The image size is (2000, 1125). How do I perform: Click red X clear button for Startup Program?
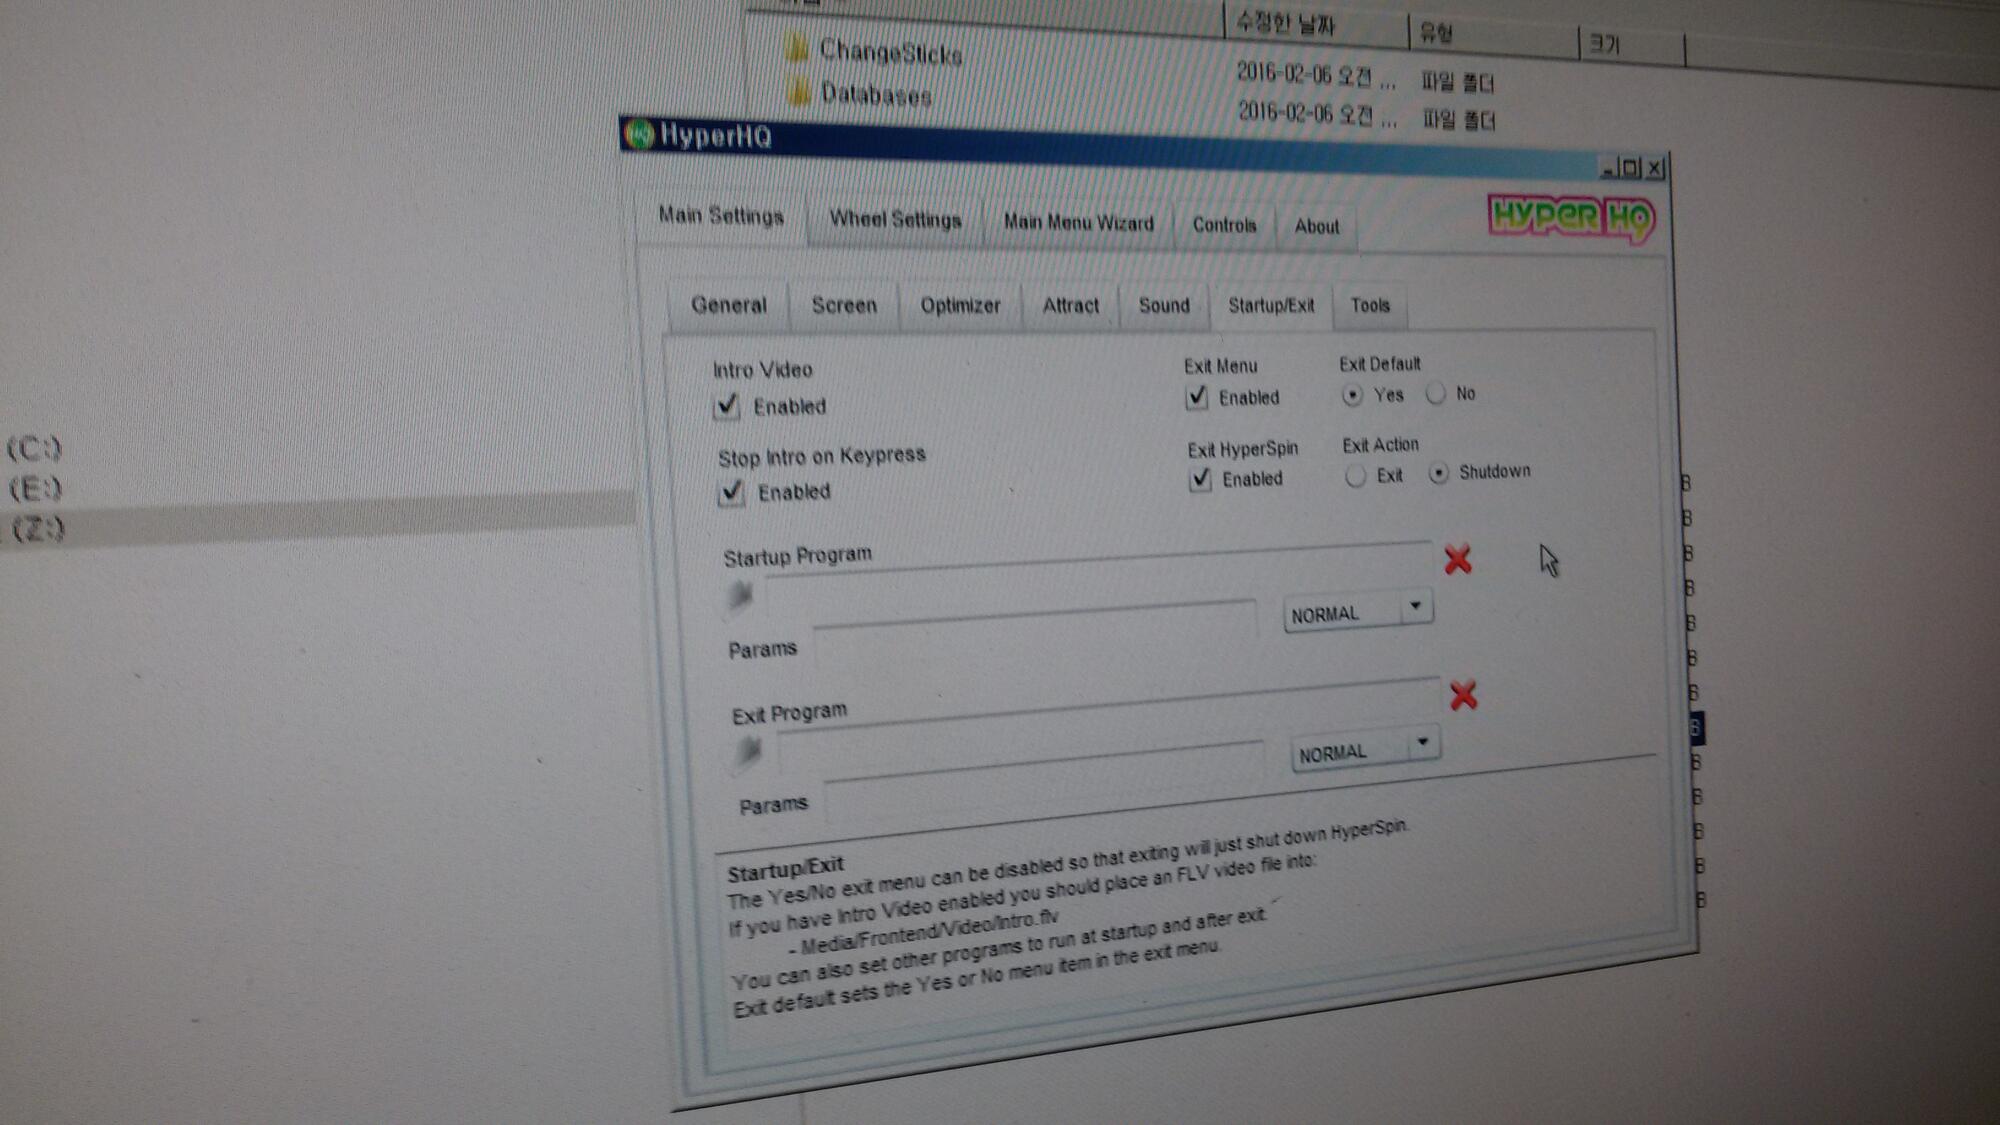coord(1457,559)
